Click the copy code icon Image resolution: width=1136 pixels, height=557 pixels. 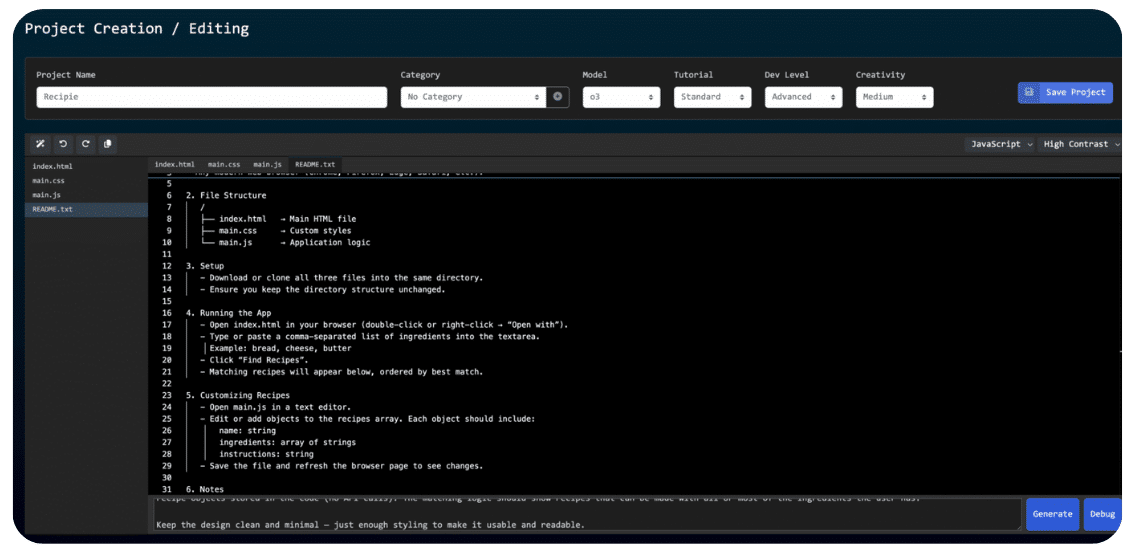pyautogui.click(x=108, y=144)
